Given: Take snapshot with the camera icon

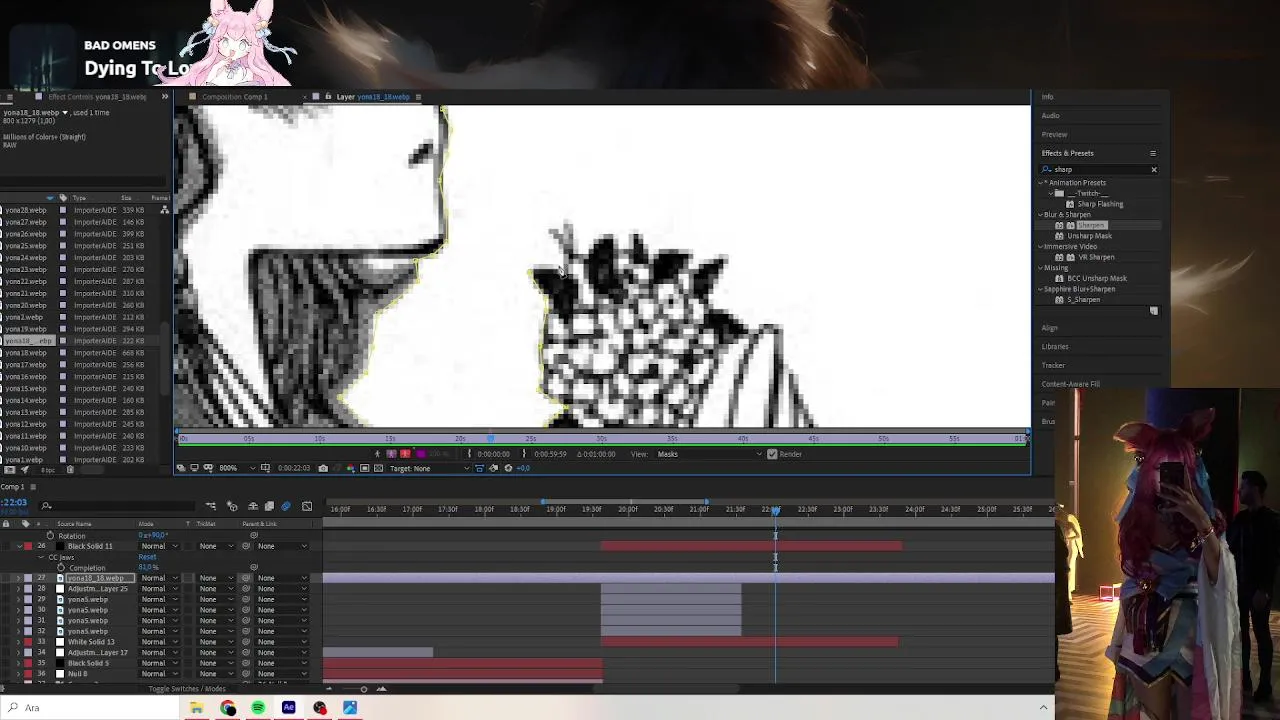Looking at the screenshot, I should [x=322, y=468].
